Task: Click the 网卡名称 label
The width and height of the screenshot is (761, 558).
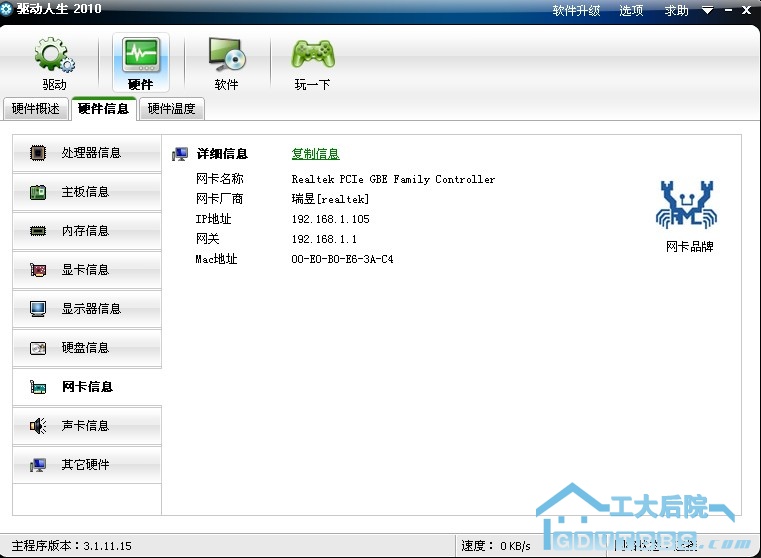Action: 219,179
